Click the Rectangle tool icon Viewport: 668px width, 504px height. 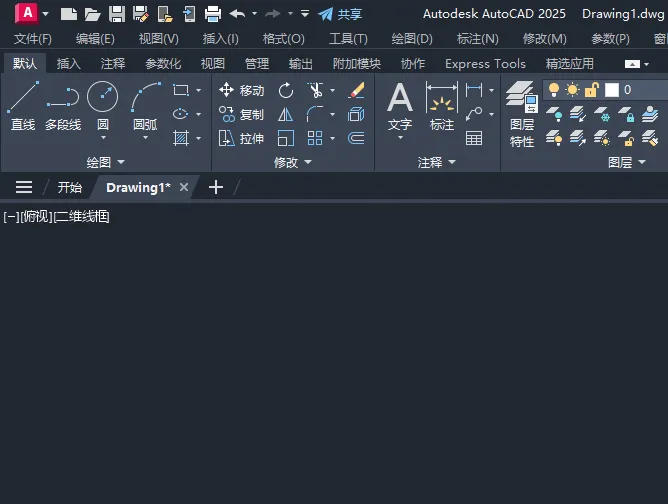[181, 90]
